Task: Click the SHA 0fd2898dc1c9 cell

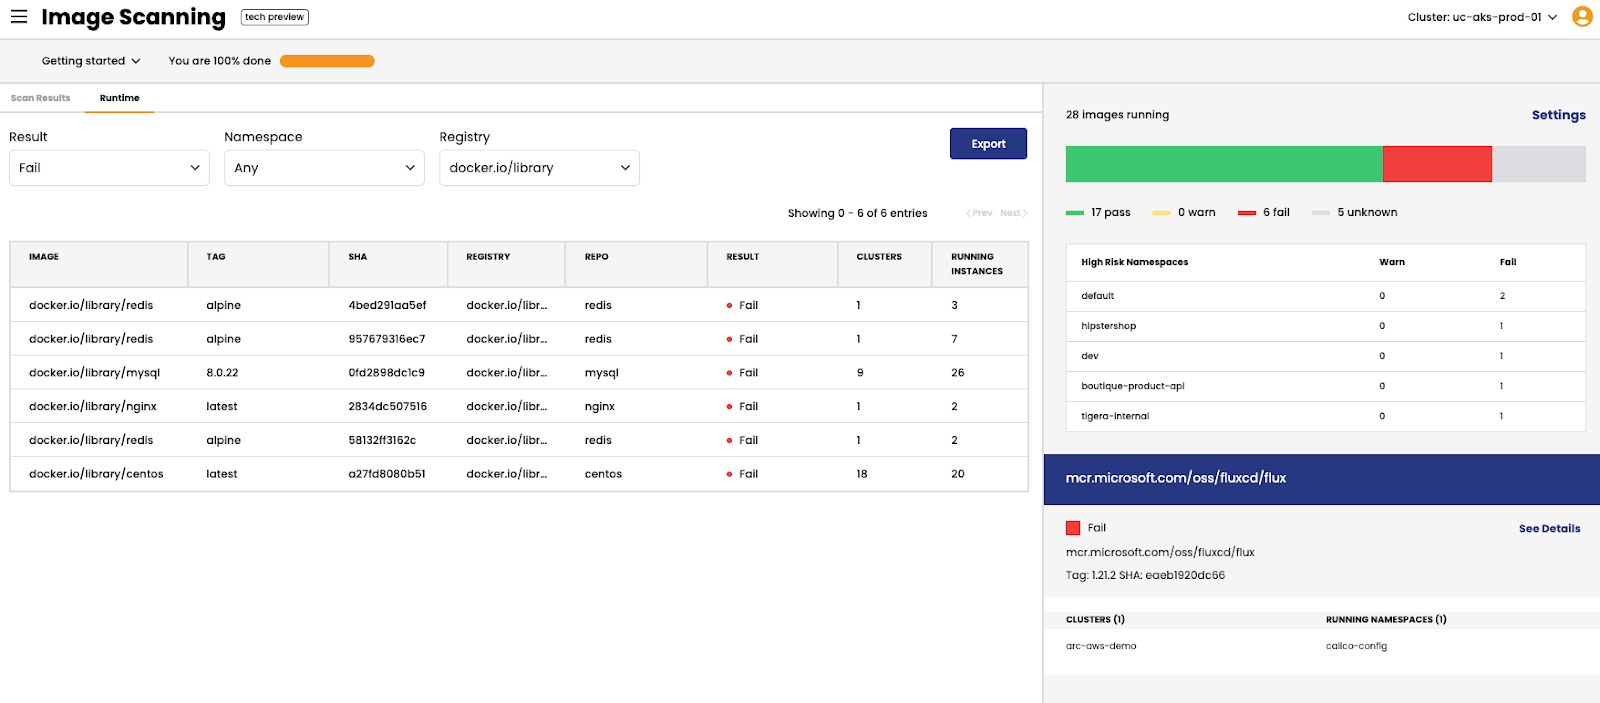Action: tap(387, 373)
